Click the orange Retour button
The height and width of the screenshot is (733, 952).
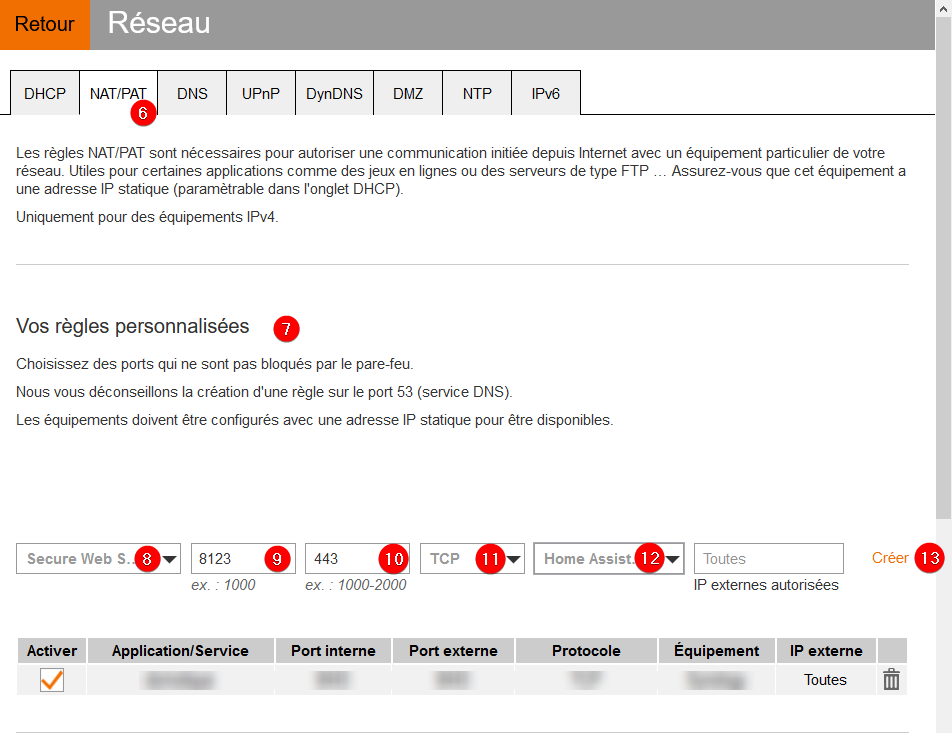tap(44, 24)
